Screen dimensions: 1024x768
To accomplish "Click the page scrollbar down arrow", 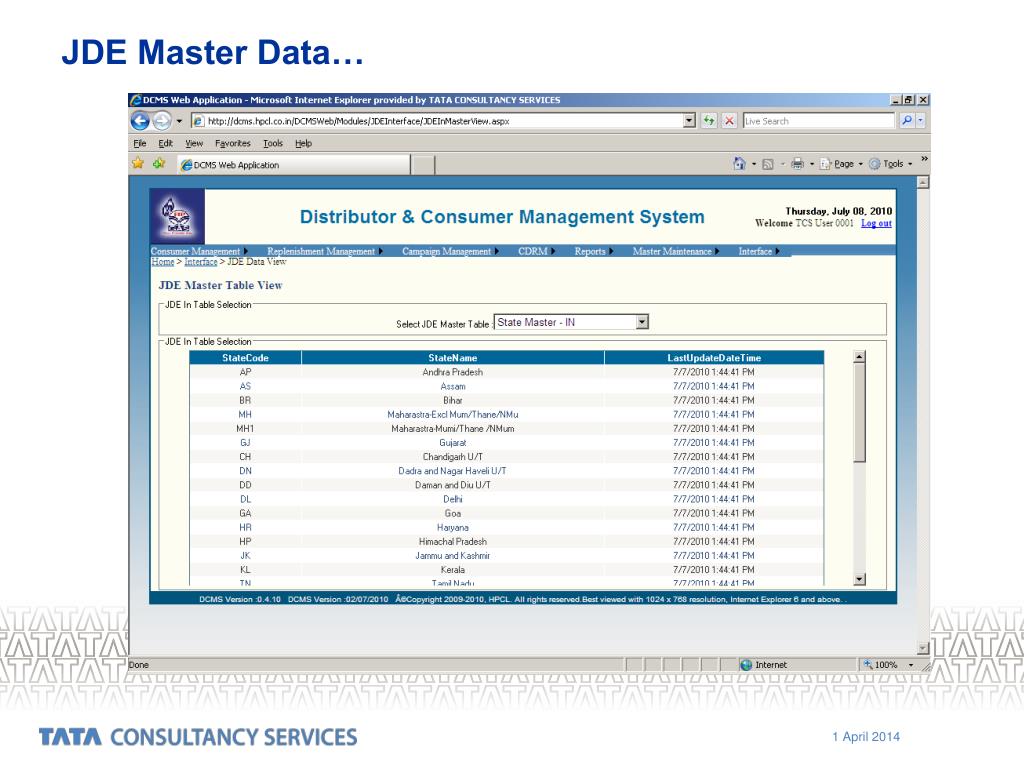I will [x=923, y=648].
